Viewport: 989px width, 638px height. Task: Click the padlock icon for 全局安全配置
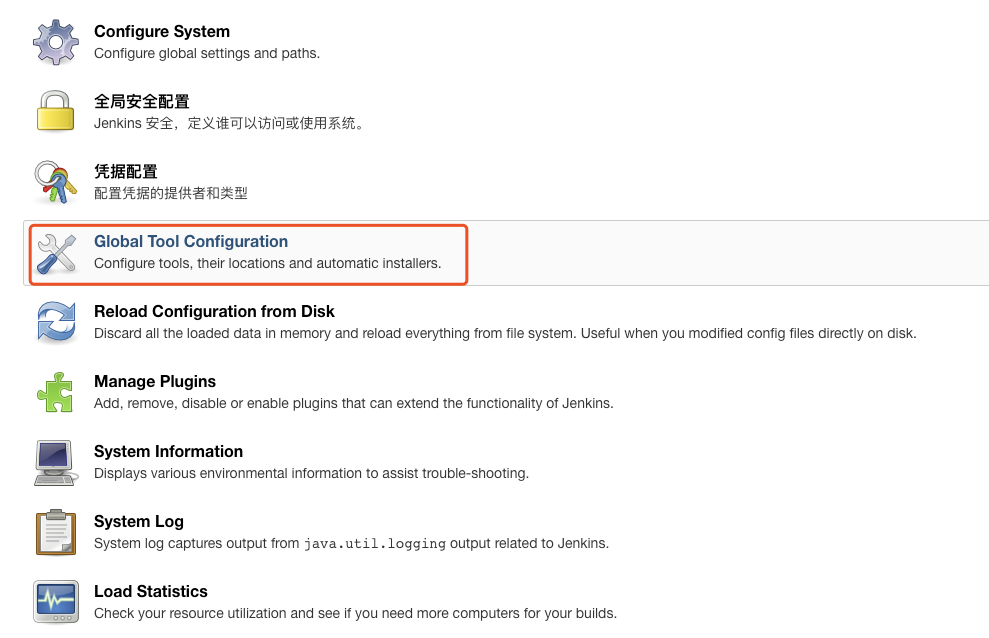(55, 112)
